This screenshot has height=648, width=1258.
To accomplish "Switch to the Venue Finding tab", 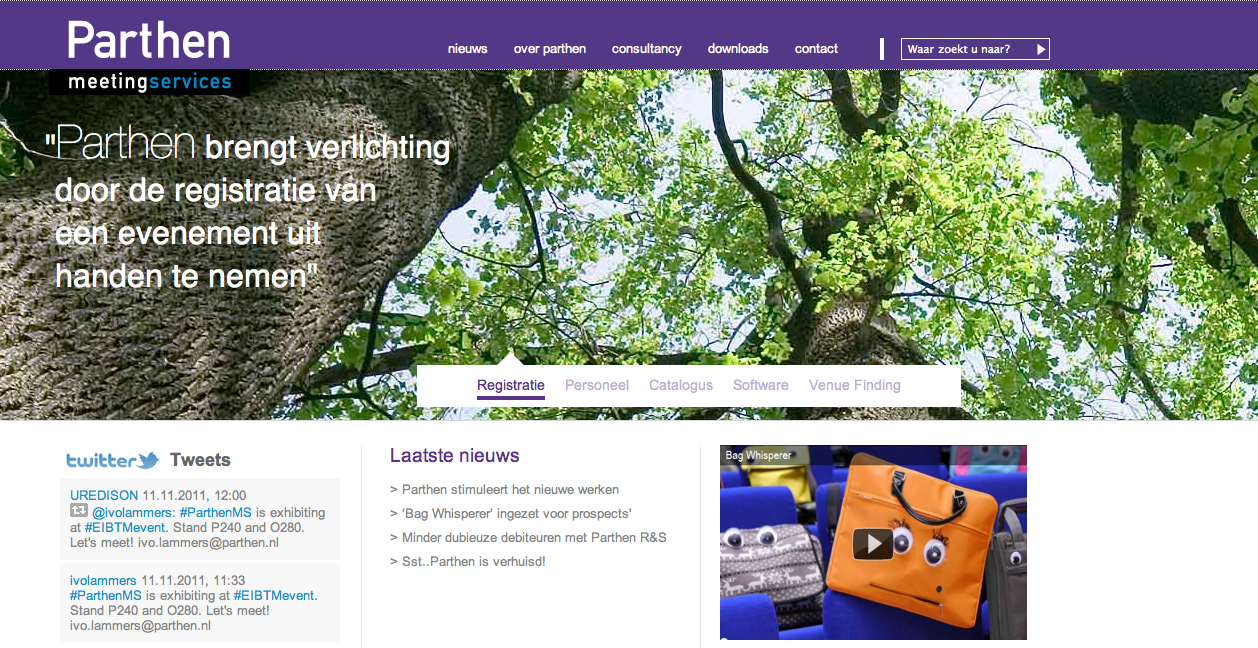I will 855,385.
